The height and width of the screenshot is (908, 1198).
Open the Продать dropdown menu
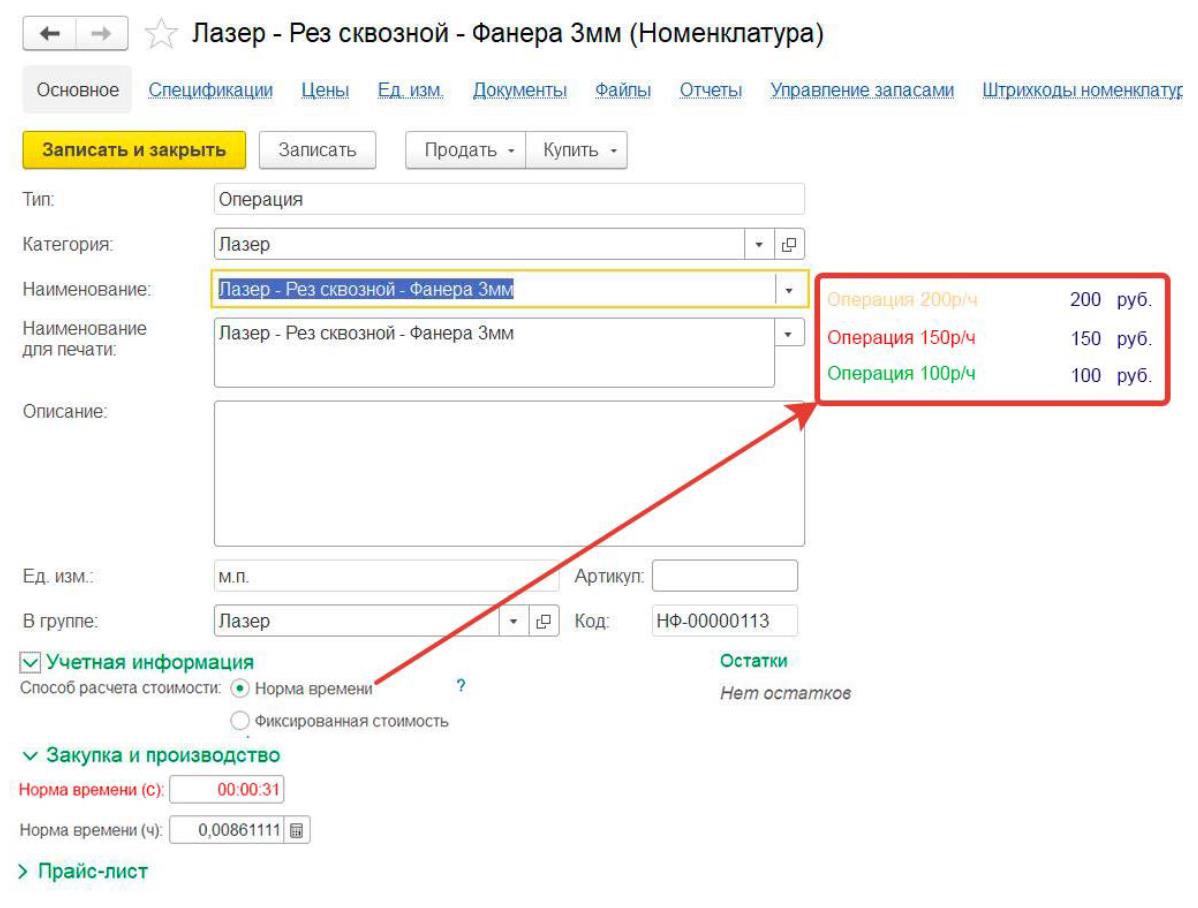point(466,150)
